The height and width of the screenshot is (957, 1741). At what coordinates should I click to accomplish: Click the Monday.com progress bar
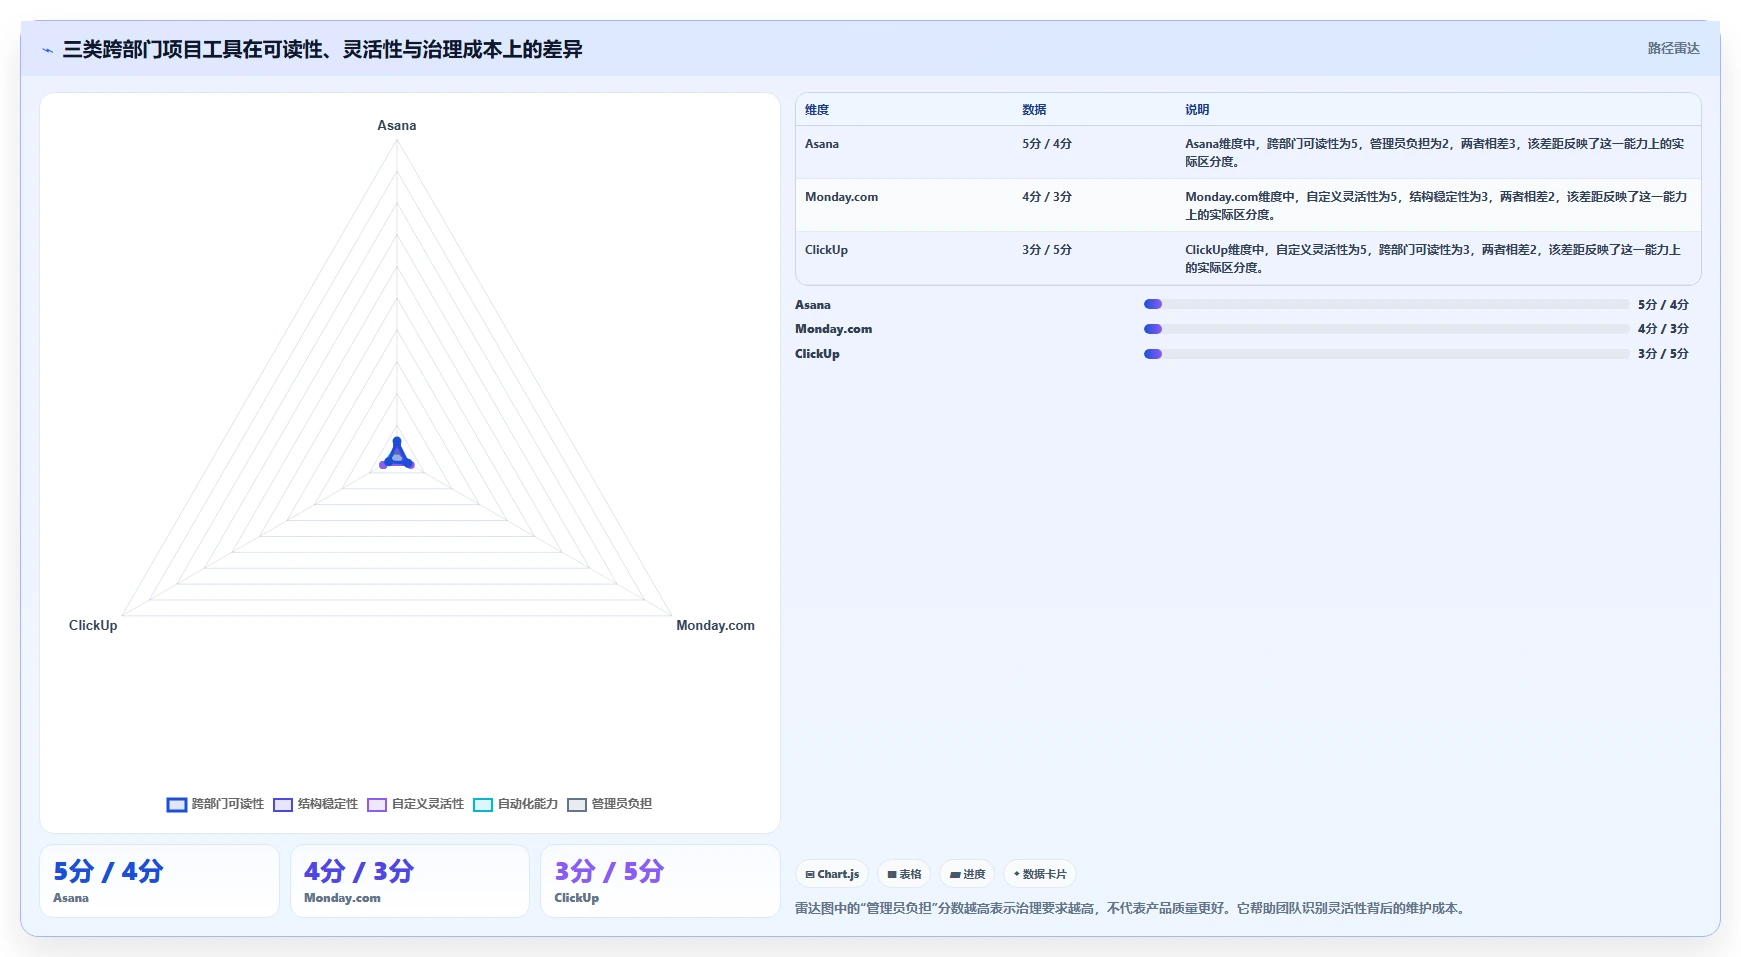pyautogui.click(x=1387, y=329)
